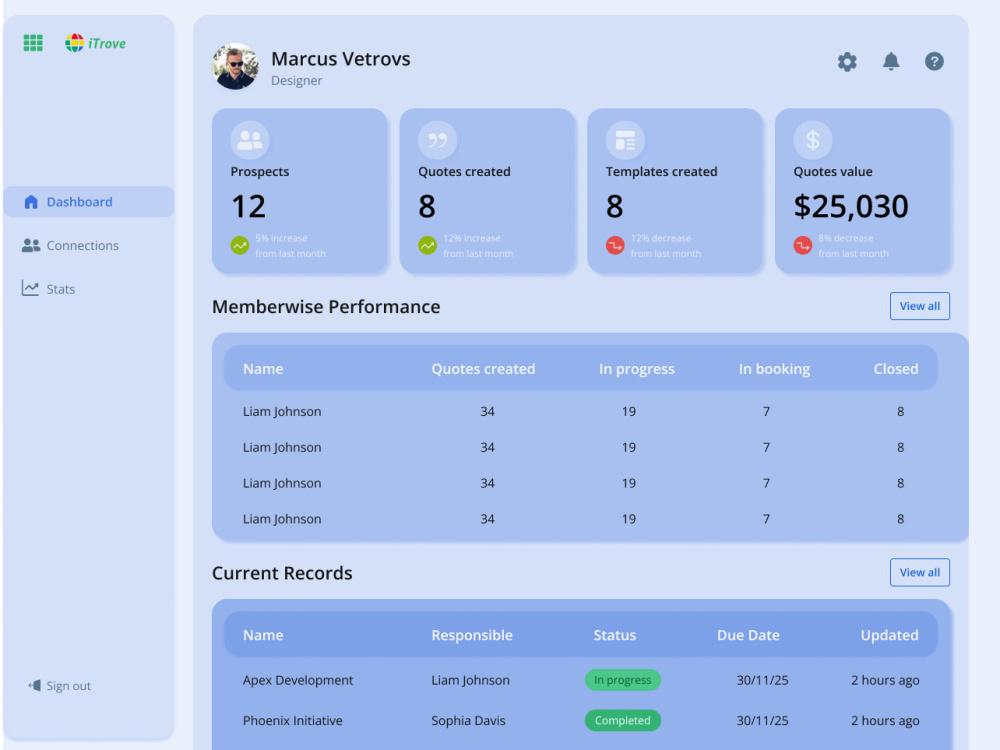Click the Stats chart icon in sidebar
The height and width of the screenshot is (750, 1000).
pyautogui.click(x=30, y=288)
